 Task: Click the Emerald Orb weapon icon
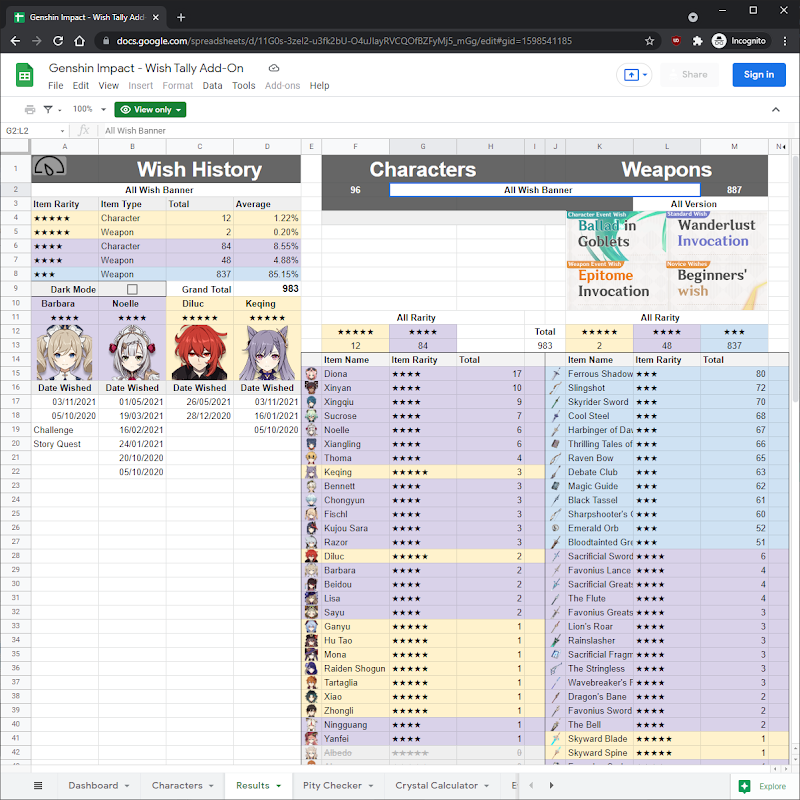click(556, 528)
